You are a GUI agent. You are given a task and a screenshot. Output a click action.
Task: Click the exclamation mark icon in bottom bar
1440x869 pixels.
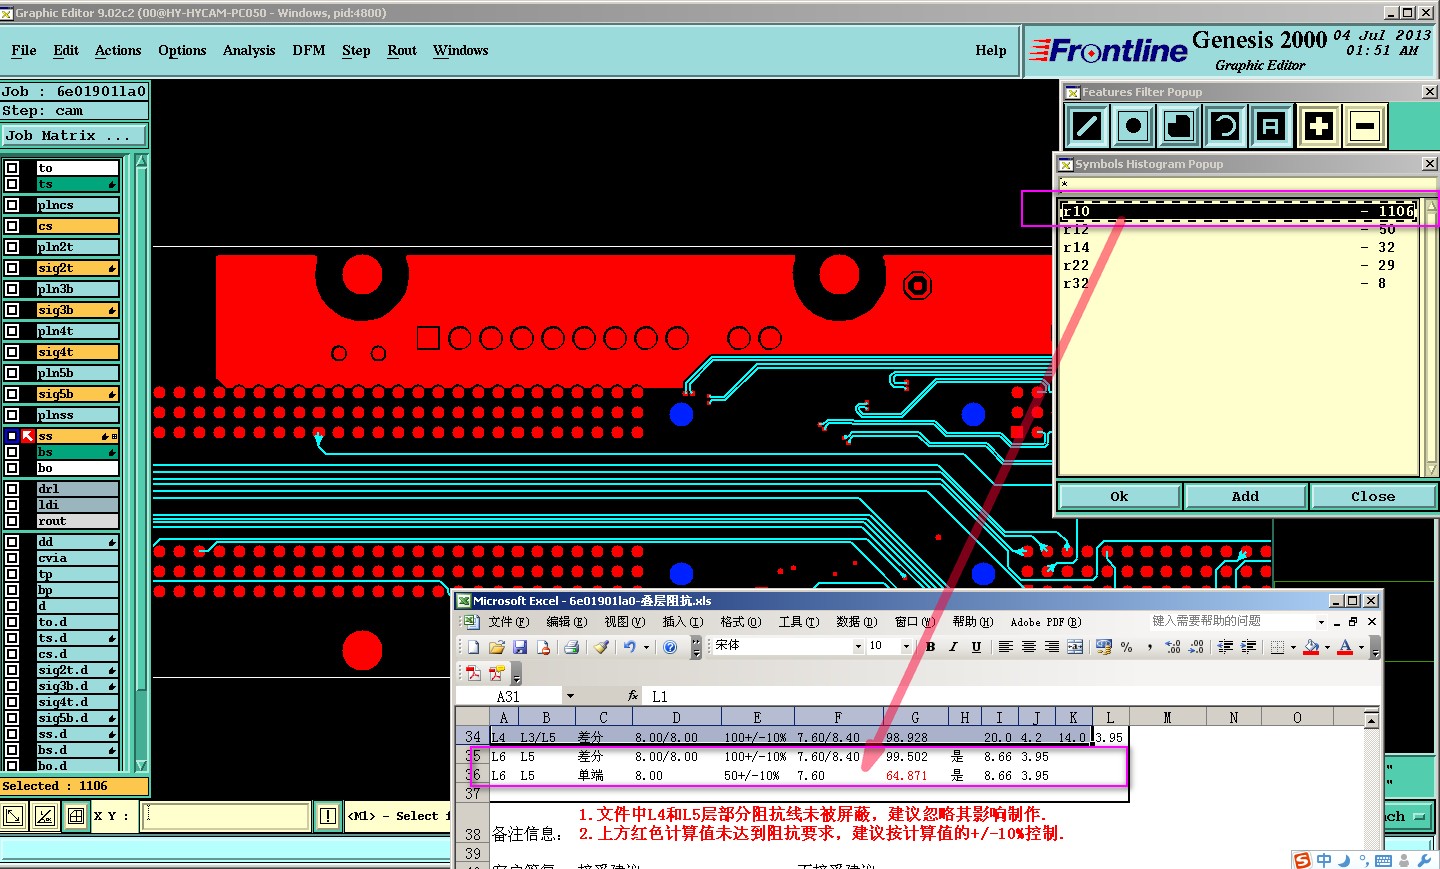pos(327,816)
